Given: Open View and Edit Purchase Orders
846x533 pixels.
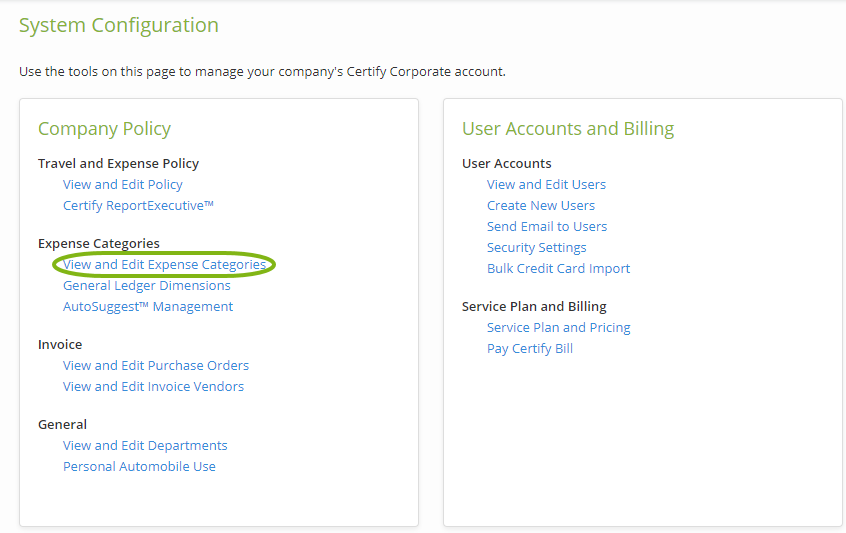Looking at the screenshot, I should coord(156,365).
